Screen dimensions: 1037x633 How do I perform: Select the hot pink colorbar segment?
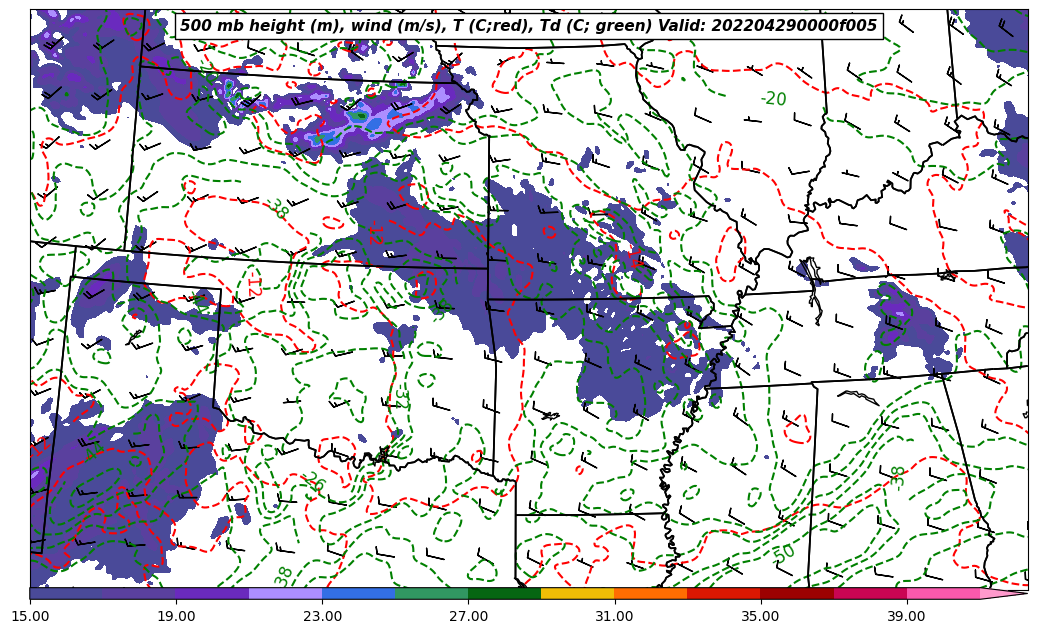coord(943,594)
